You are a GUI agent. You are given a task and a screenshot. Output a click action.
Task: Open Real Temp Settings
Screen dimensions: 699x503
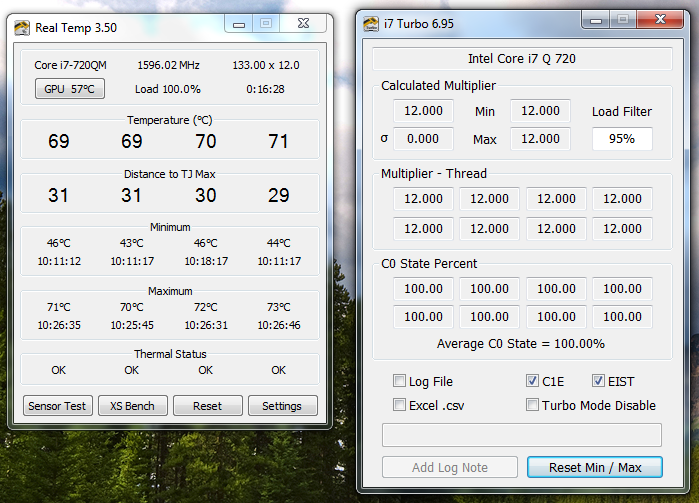[282, 405]
